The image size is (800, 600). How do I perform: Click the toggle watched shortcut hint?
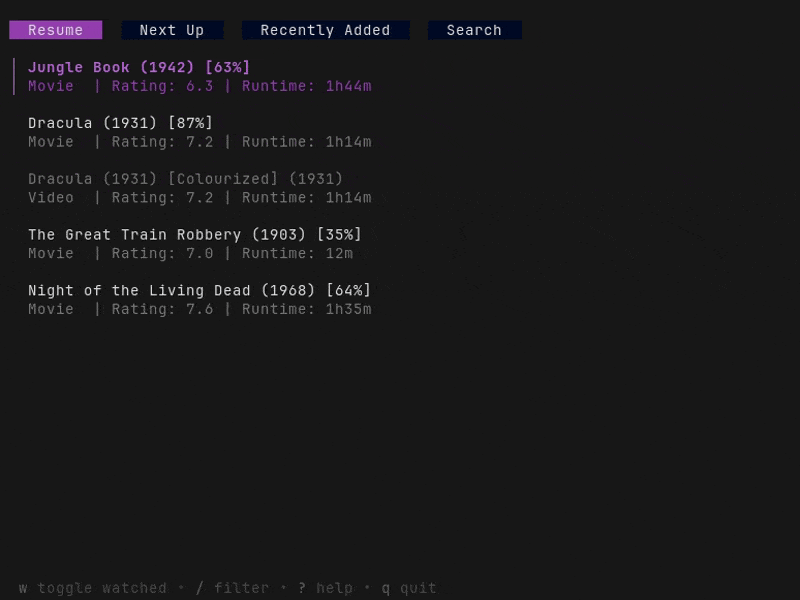pos(92,588)
